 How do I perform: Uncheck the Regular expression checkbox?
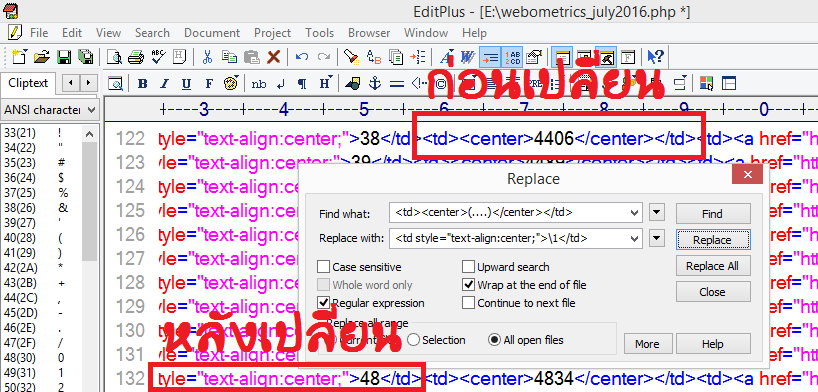323,303
